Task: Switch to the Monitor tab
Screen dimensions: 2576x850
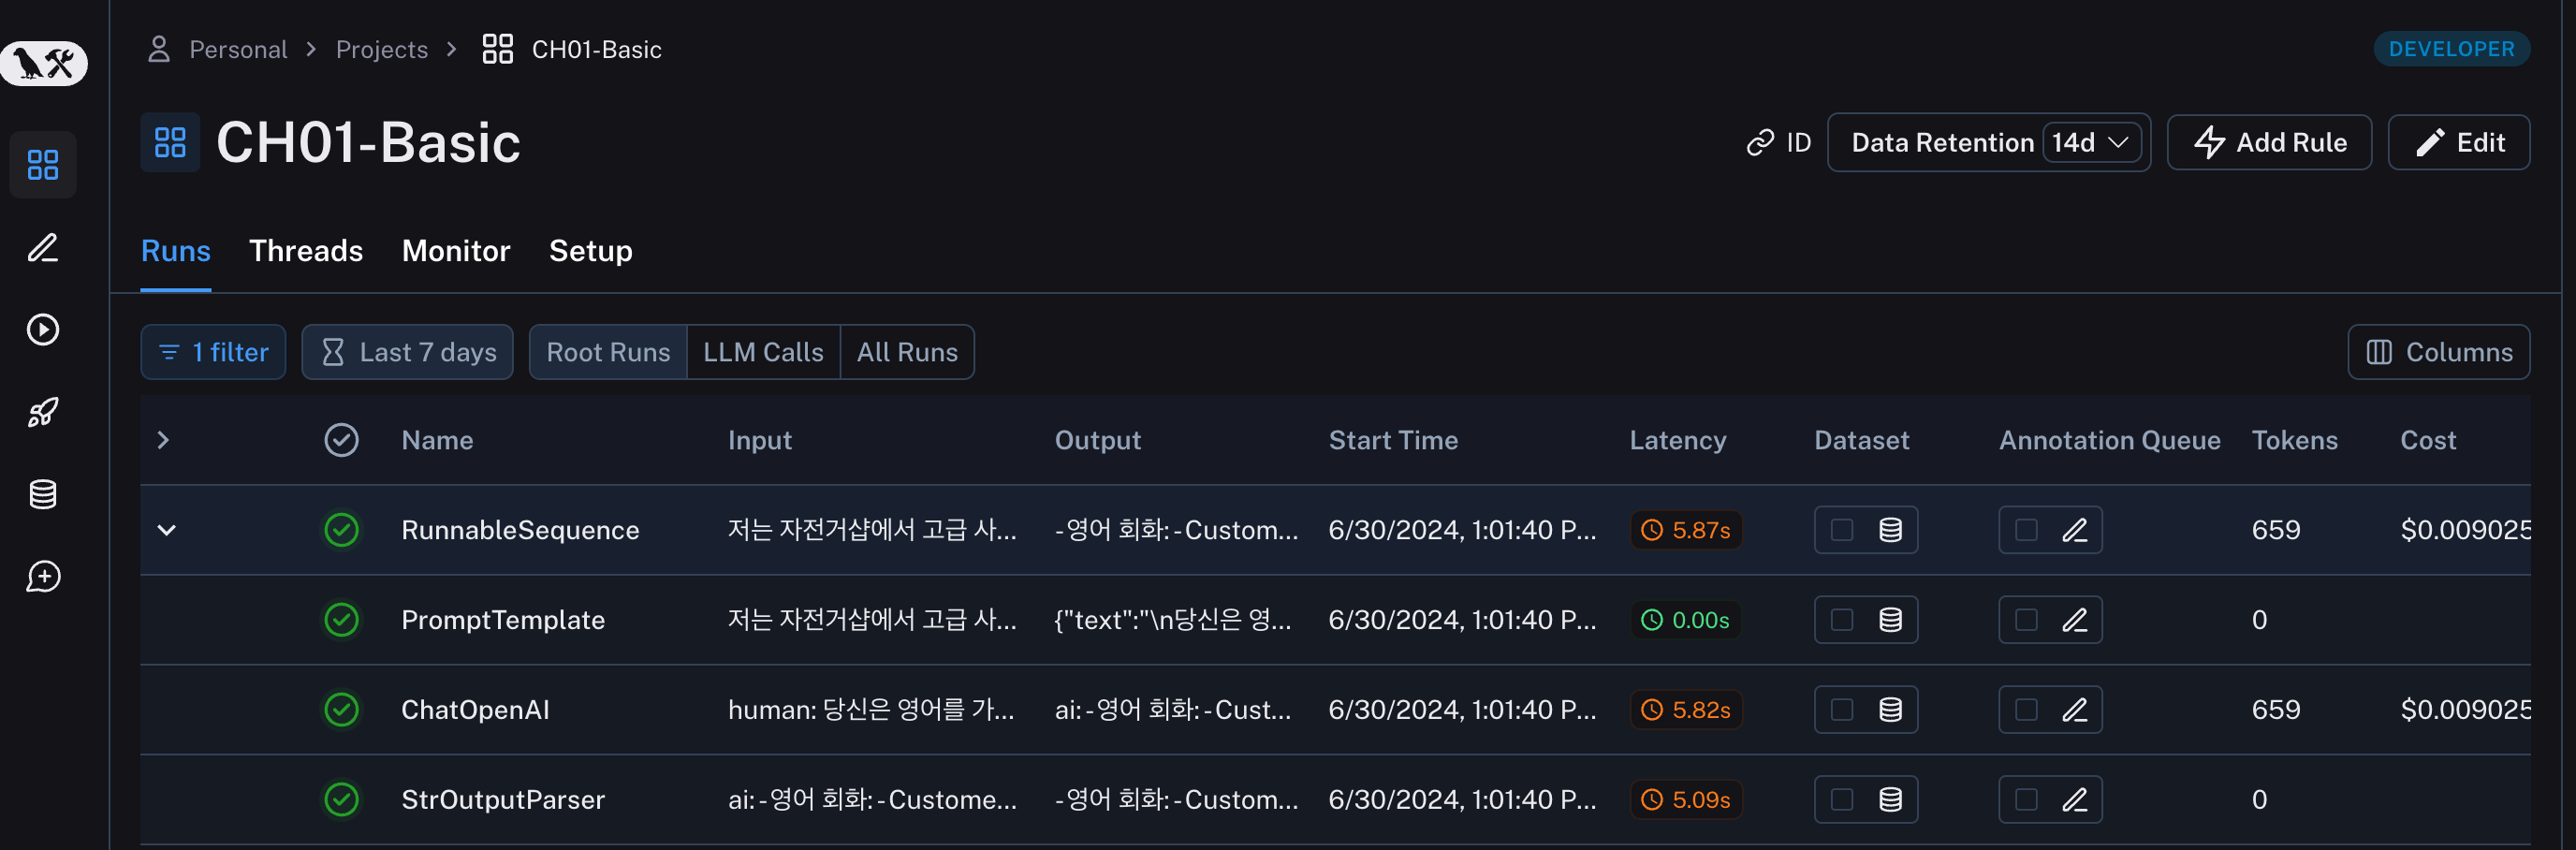Action: pyautogui.click(x=456, y=251)
